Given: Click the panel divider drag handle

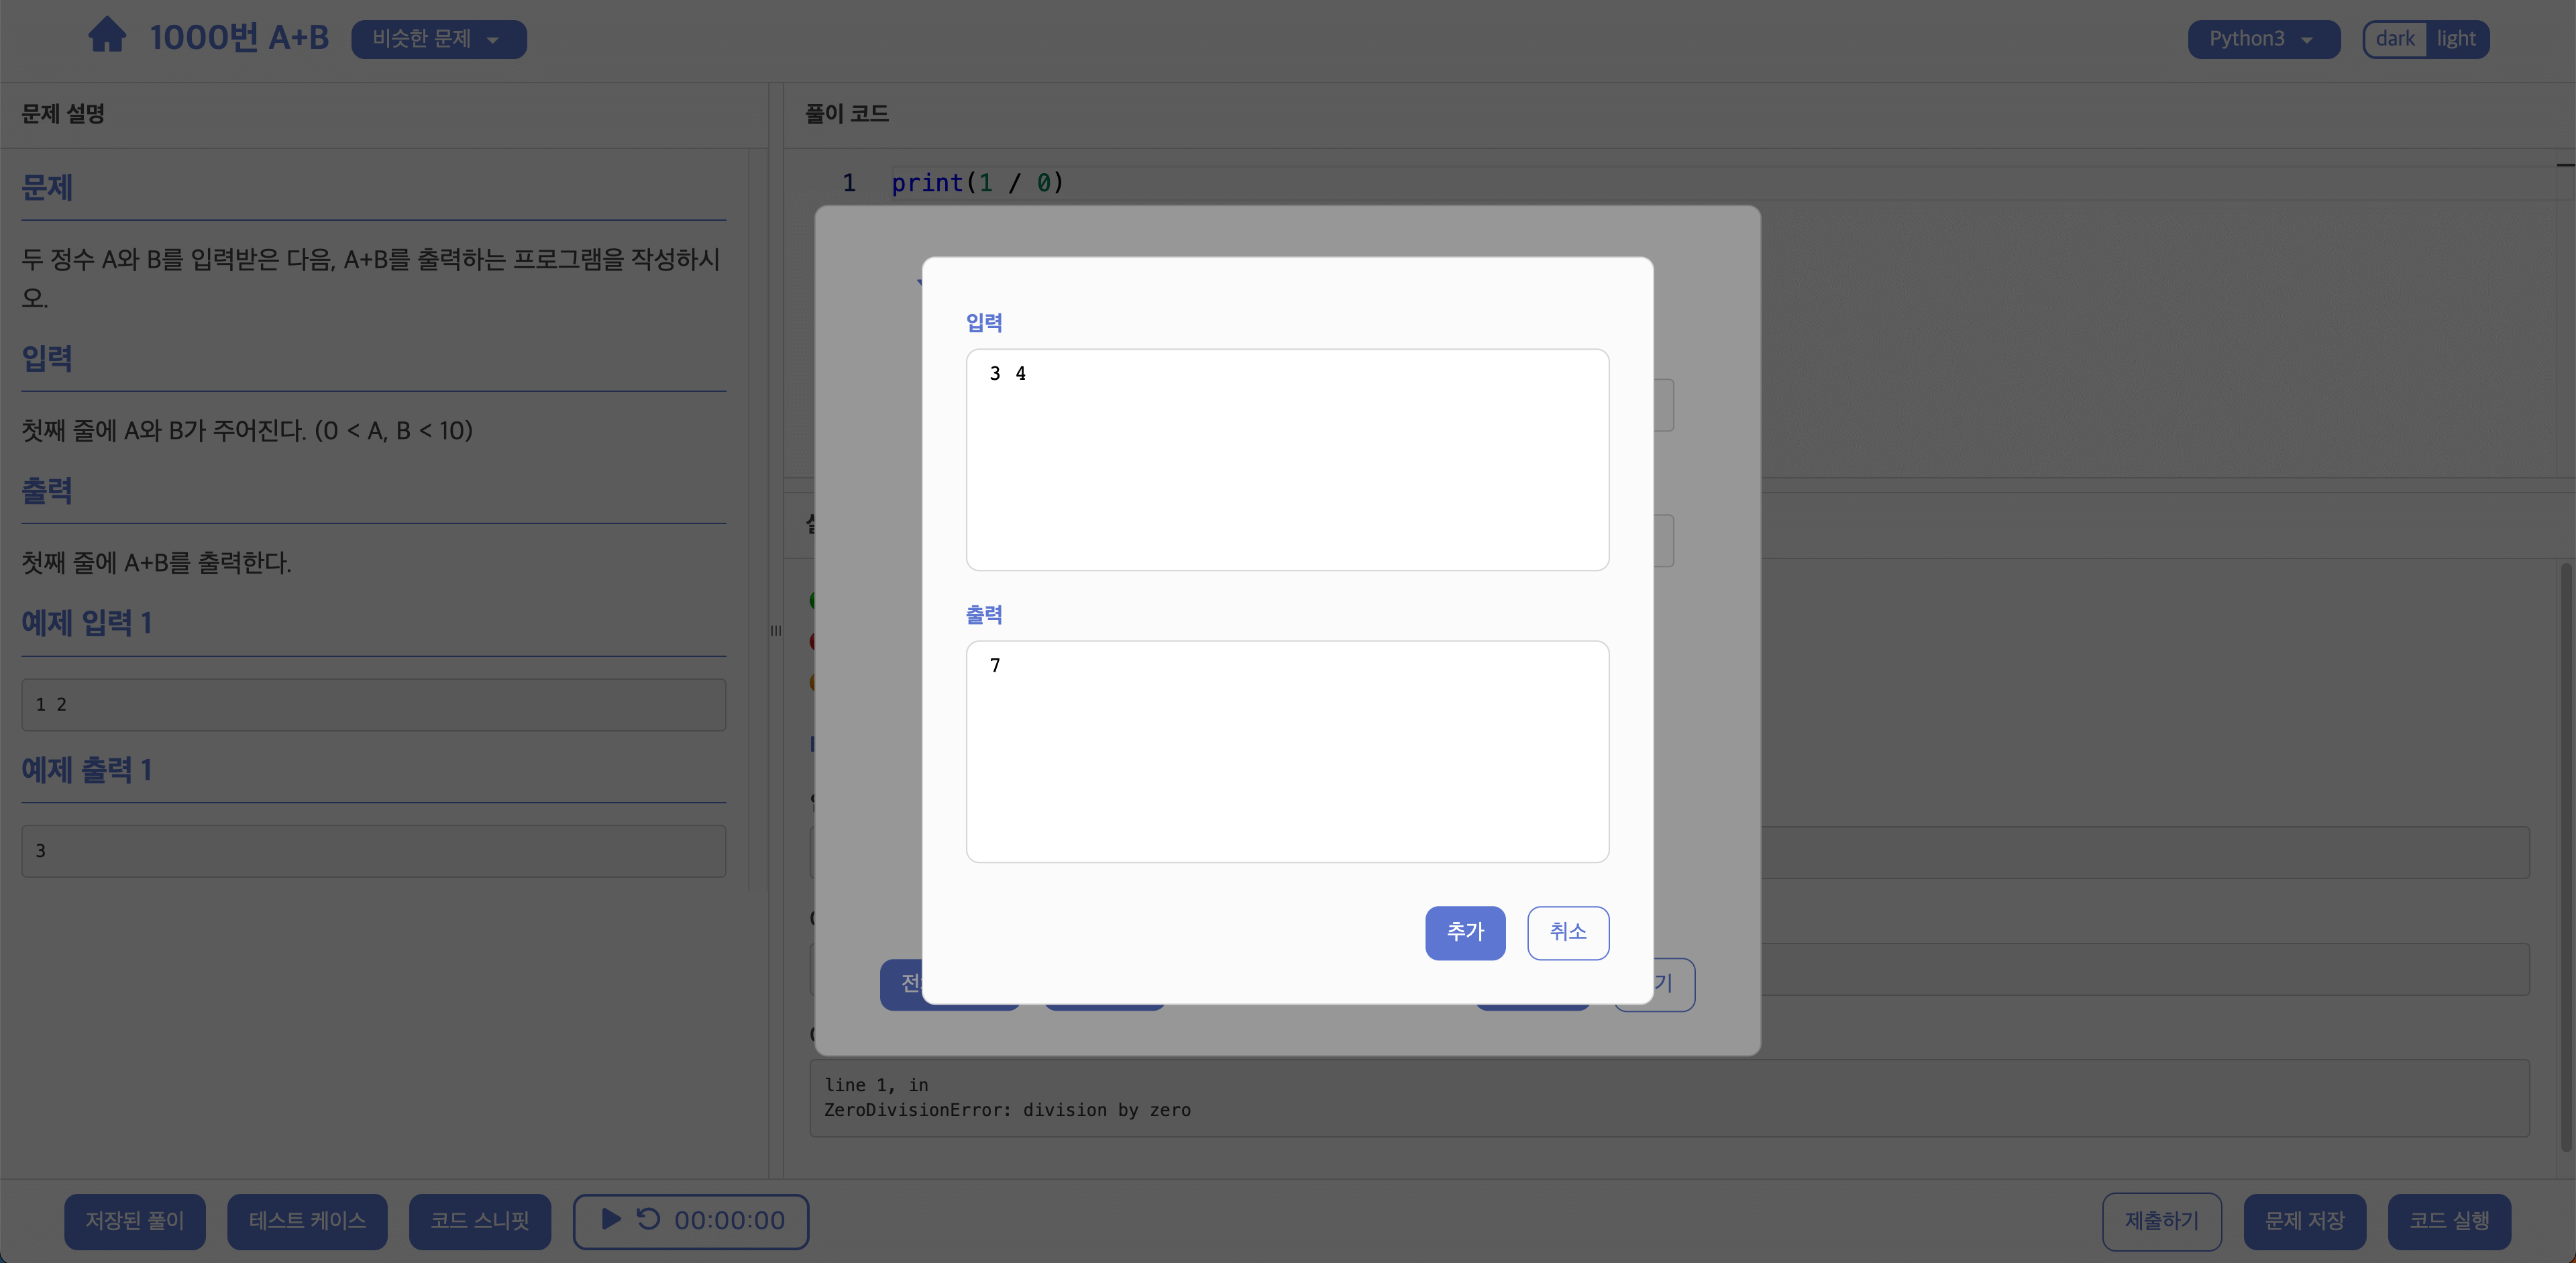Looking at the screenshot, I should click(775, 631).
